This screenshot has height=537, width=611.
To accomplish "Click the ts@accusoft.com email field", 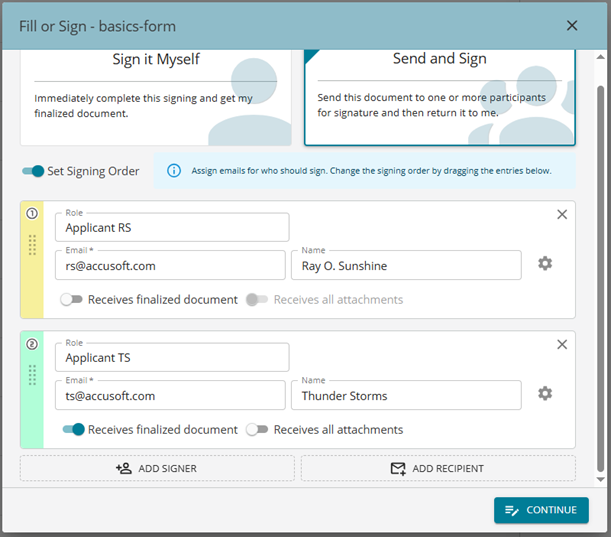I will pos(170,396).
